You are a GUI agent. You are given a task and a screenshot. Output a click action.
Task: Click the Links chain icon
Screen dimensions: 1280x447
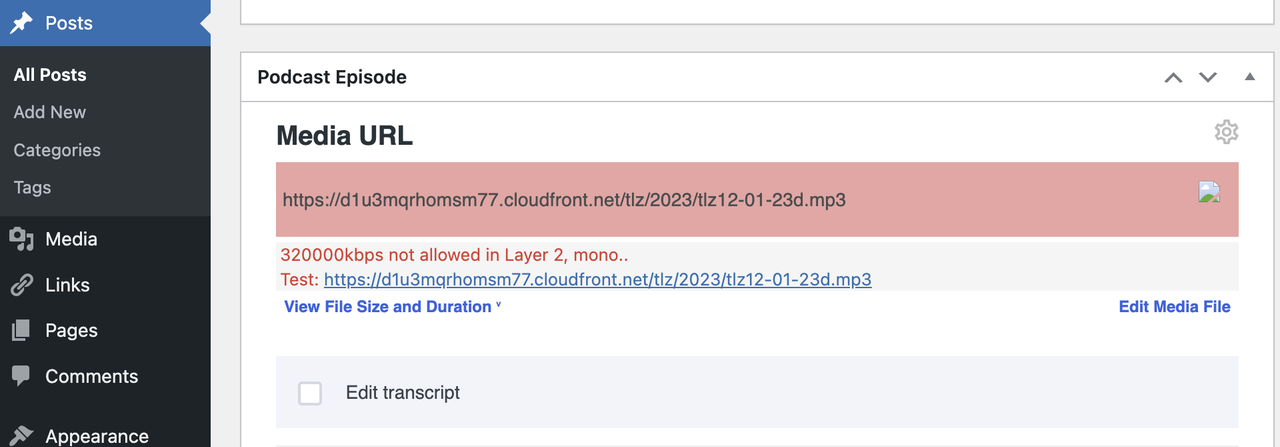click(x=21, y=285)
